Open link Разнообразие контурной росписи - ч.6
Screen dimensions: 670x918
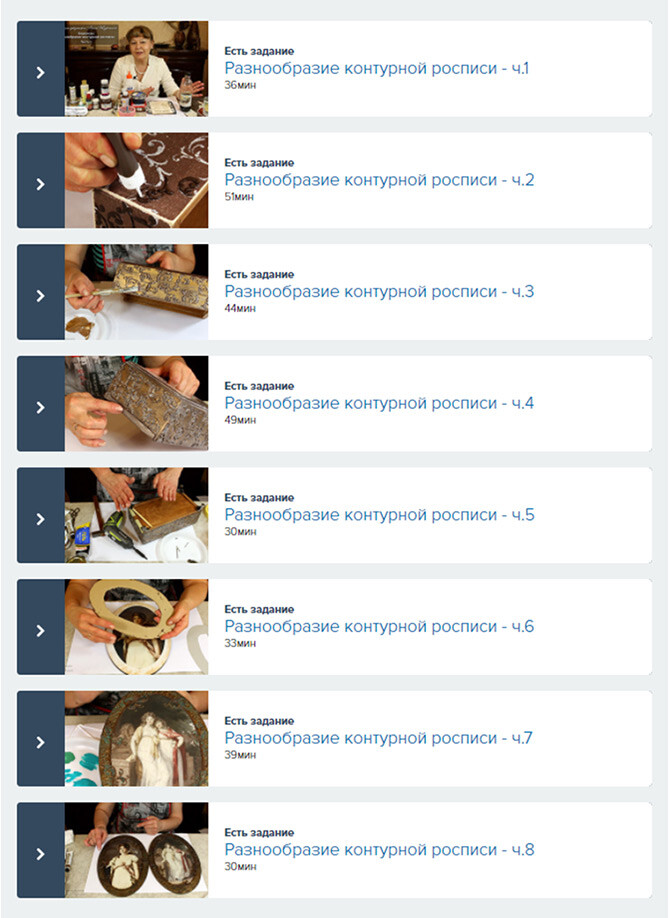pos(379,626)
